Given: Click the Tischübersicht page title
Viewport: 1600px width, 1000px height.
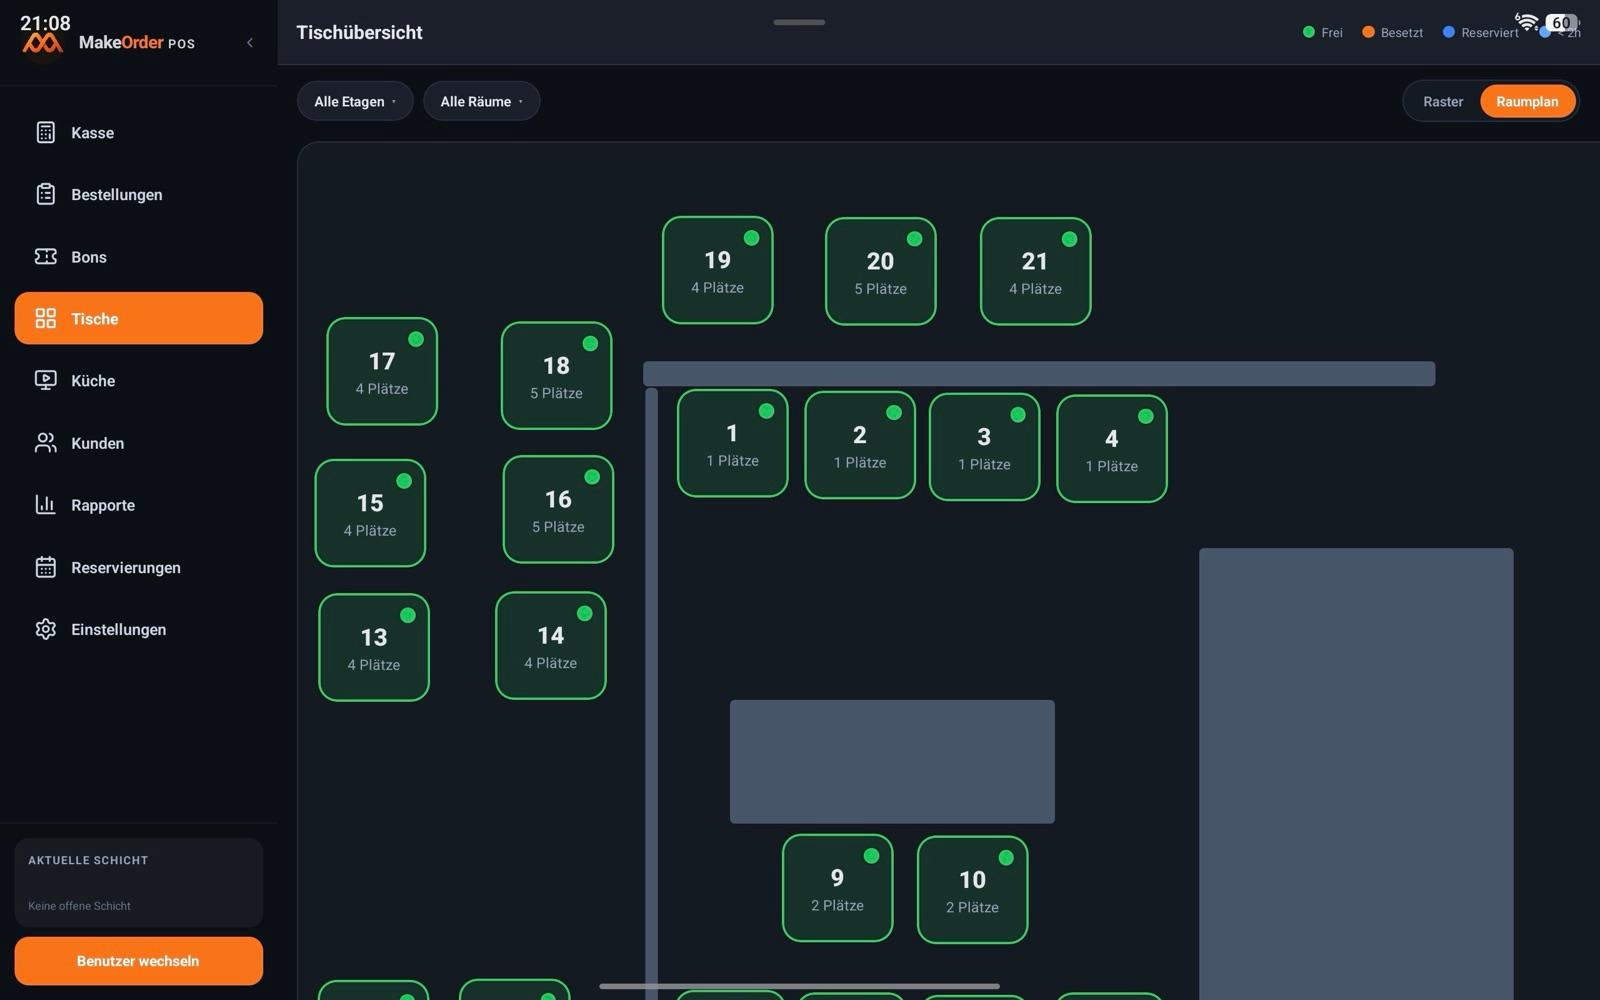Looking at the screenshot, I should (359, 32).
